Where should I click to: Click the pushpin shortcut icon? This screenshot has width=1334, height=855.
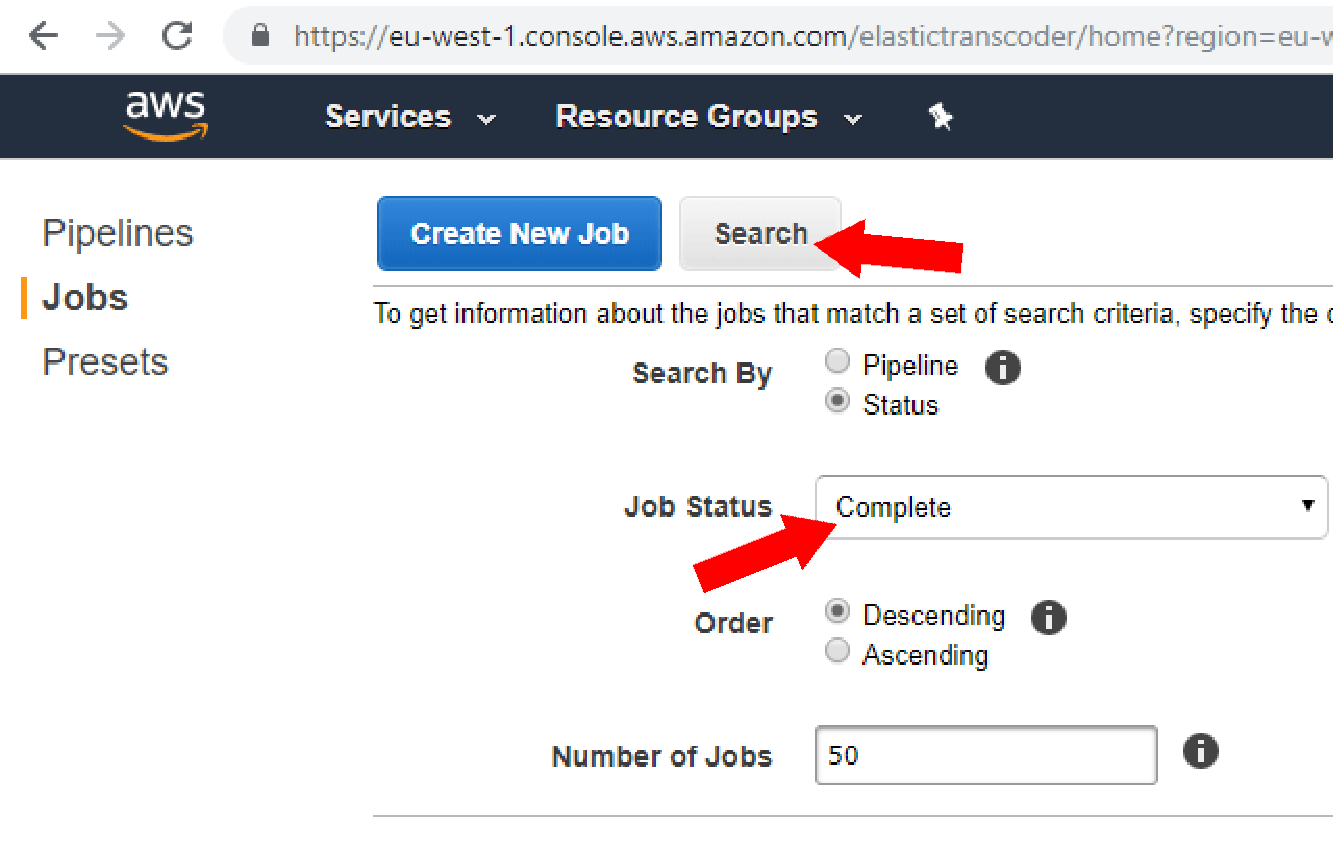pyautogui.click(x=940, y=118)
